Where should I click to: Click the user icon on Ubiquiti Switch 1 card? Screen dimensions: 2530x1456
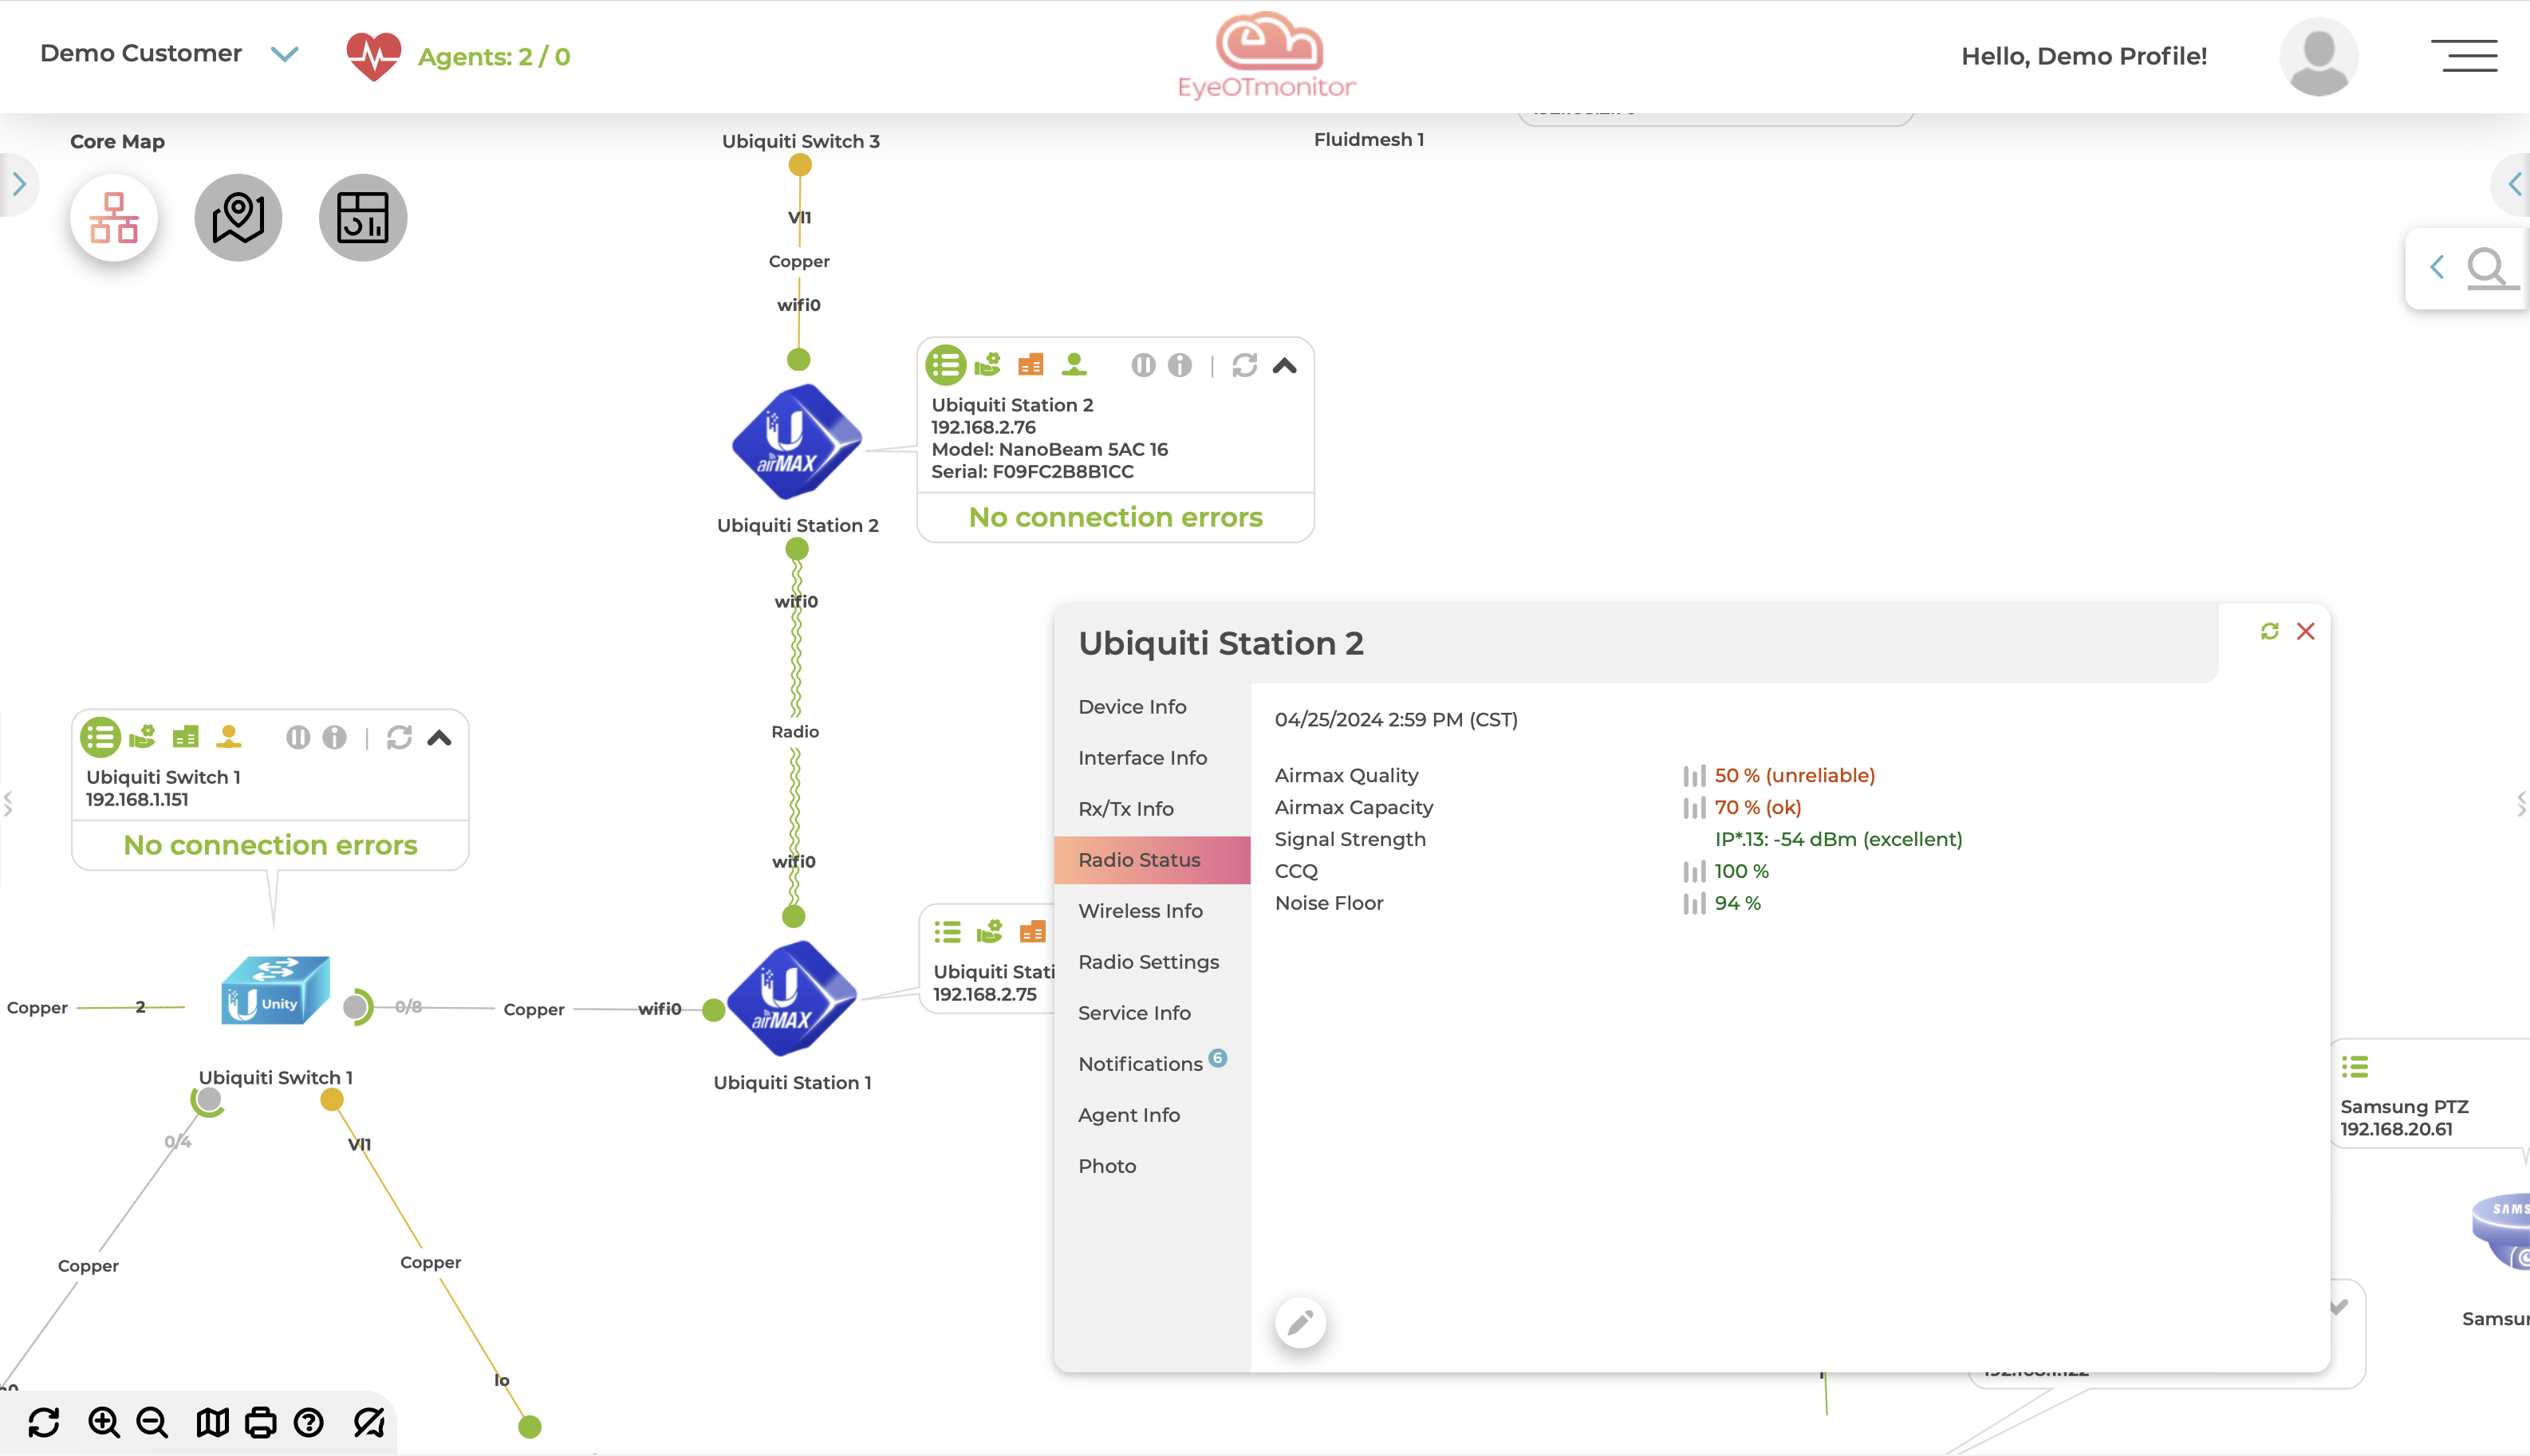[x=229, y=737]
